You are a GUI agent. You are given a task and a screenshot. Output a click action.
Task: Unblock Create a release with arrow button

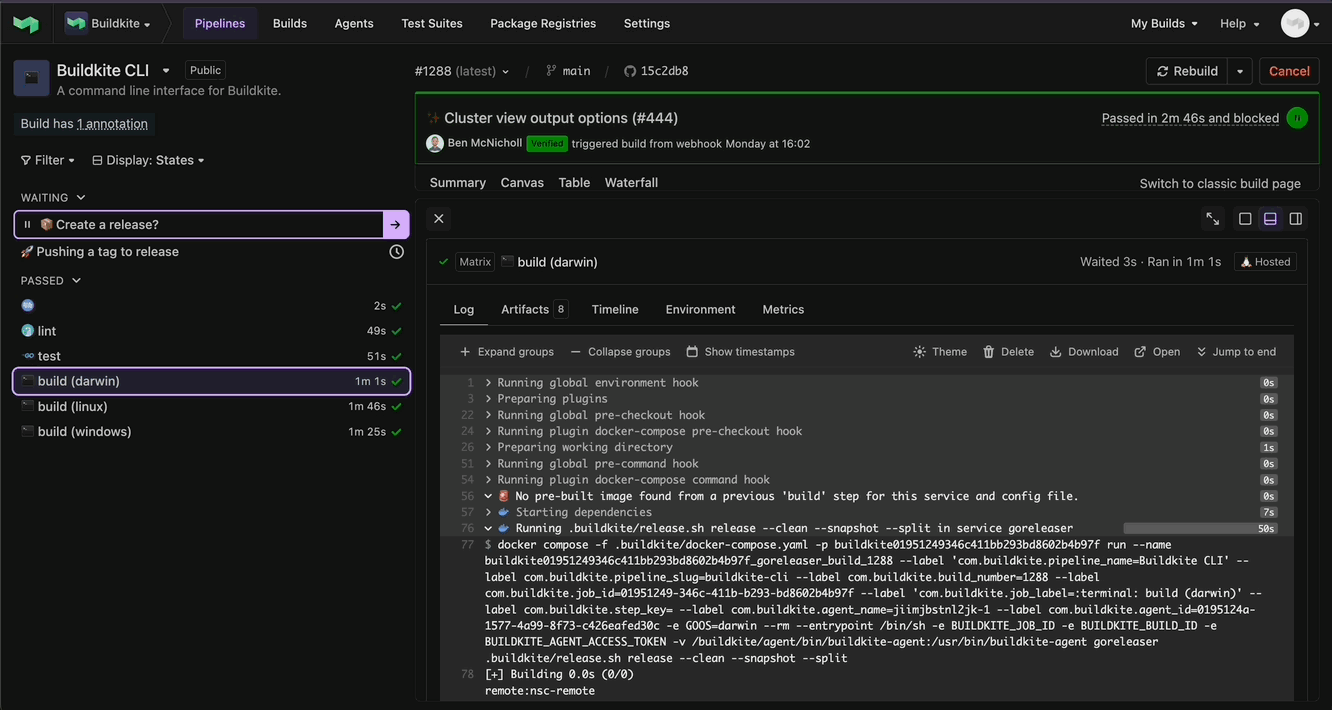[396, 225]
